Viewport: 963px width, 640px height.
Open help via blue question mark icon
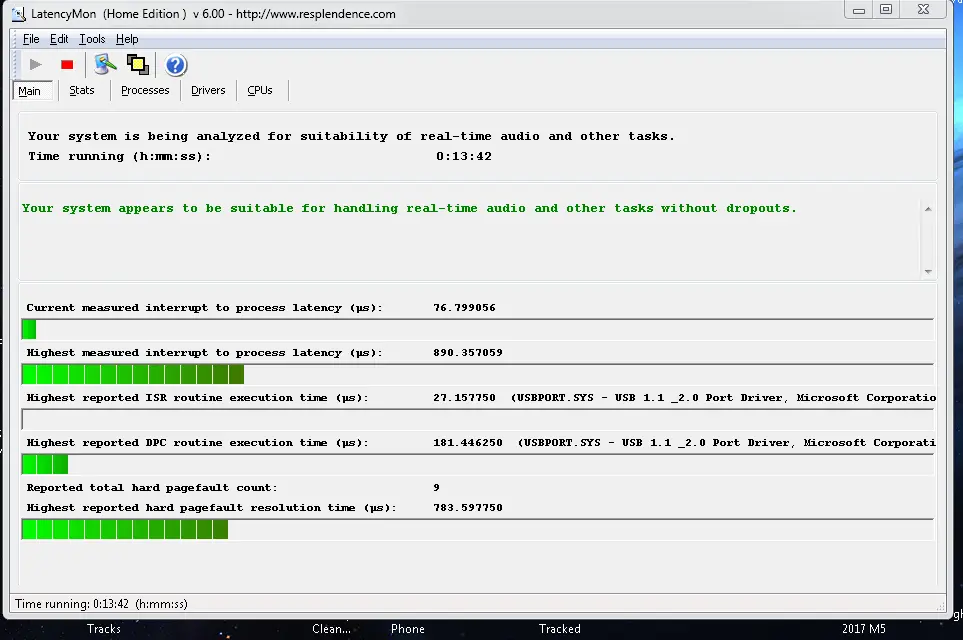175,65
